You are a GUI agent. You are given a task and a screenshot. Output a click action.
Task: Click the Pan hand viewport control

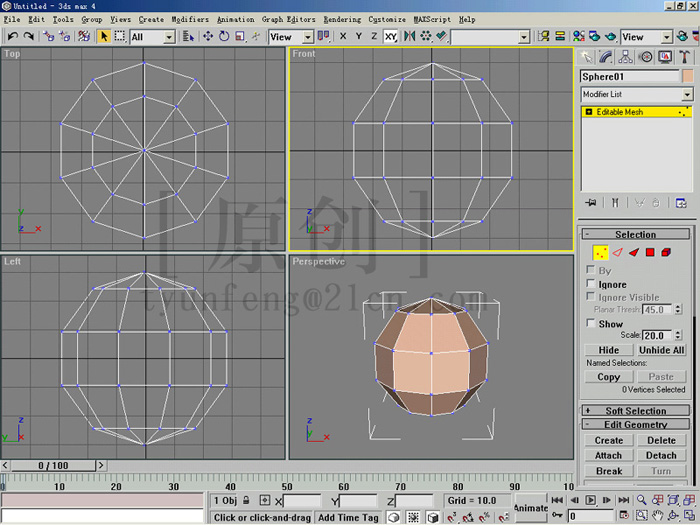(657, 516)
